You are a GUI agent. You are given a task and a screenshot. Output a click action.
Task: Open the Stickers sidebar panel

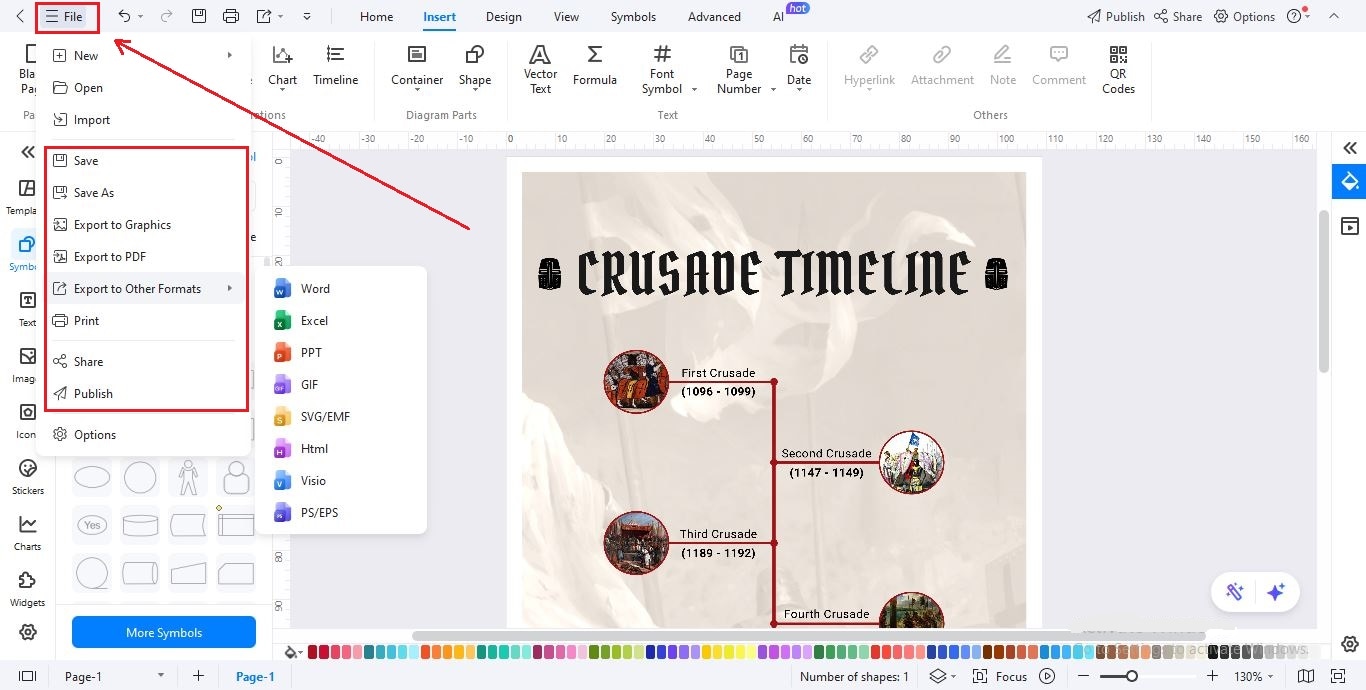click(27, 476)
